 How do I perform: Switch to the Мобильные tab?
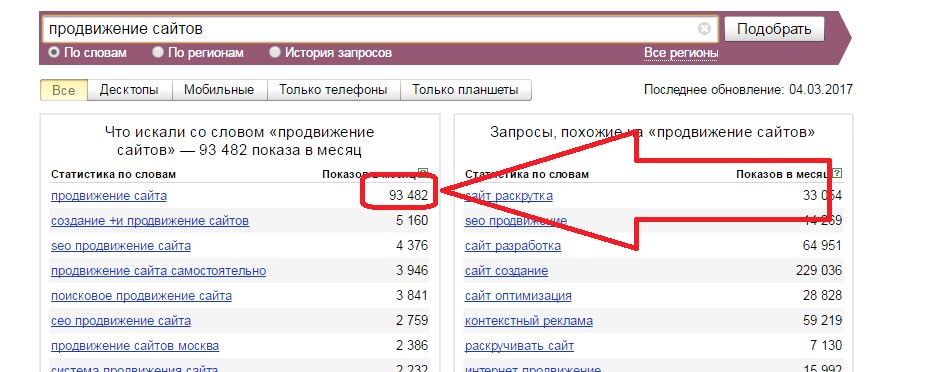tap(219, 90)
